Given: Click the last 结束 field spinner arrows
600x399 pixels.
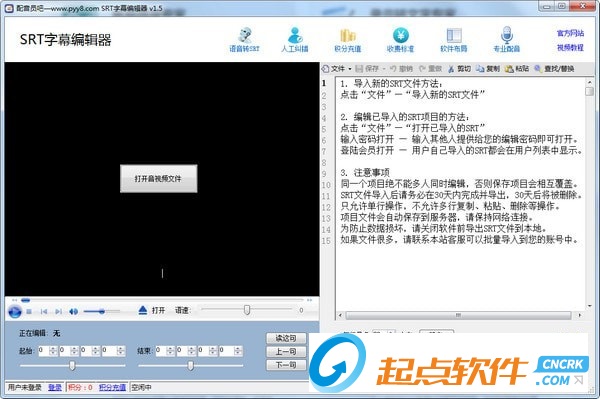Looking at the screenshot, I should 238,350.
